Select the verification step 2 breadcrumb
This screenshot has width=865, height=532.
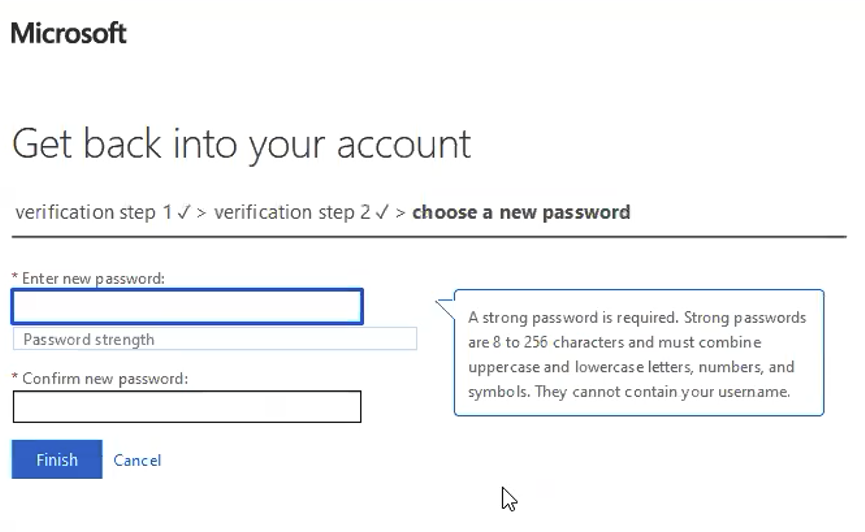(292, 212)
